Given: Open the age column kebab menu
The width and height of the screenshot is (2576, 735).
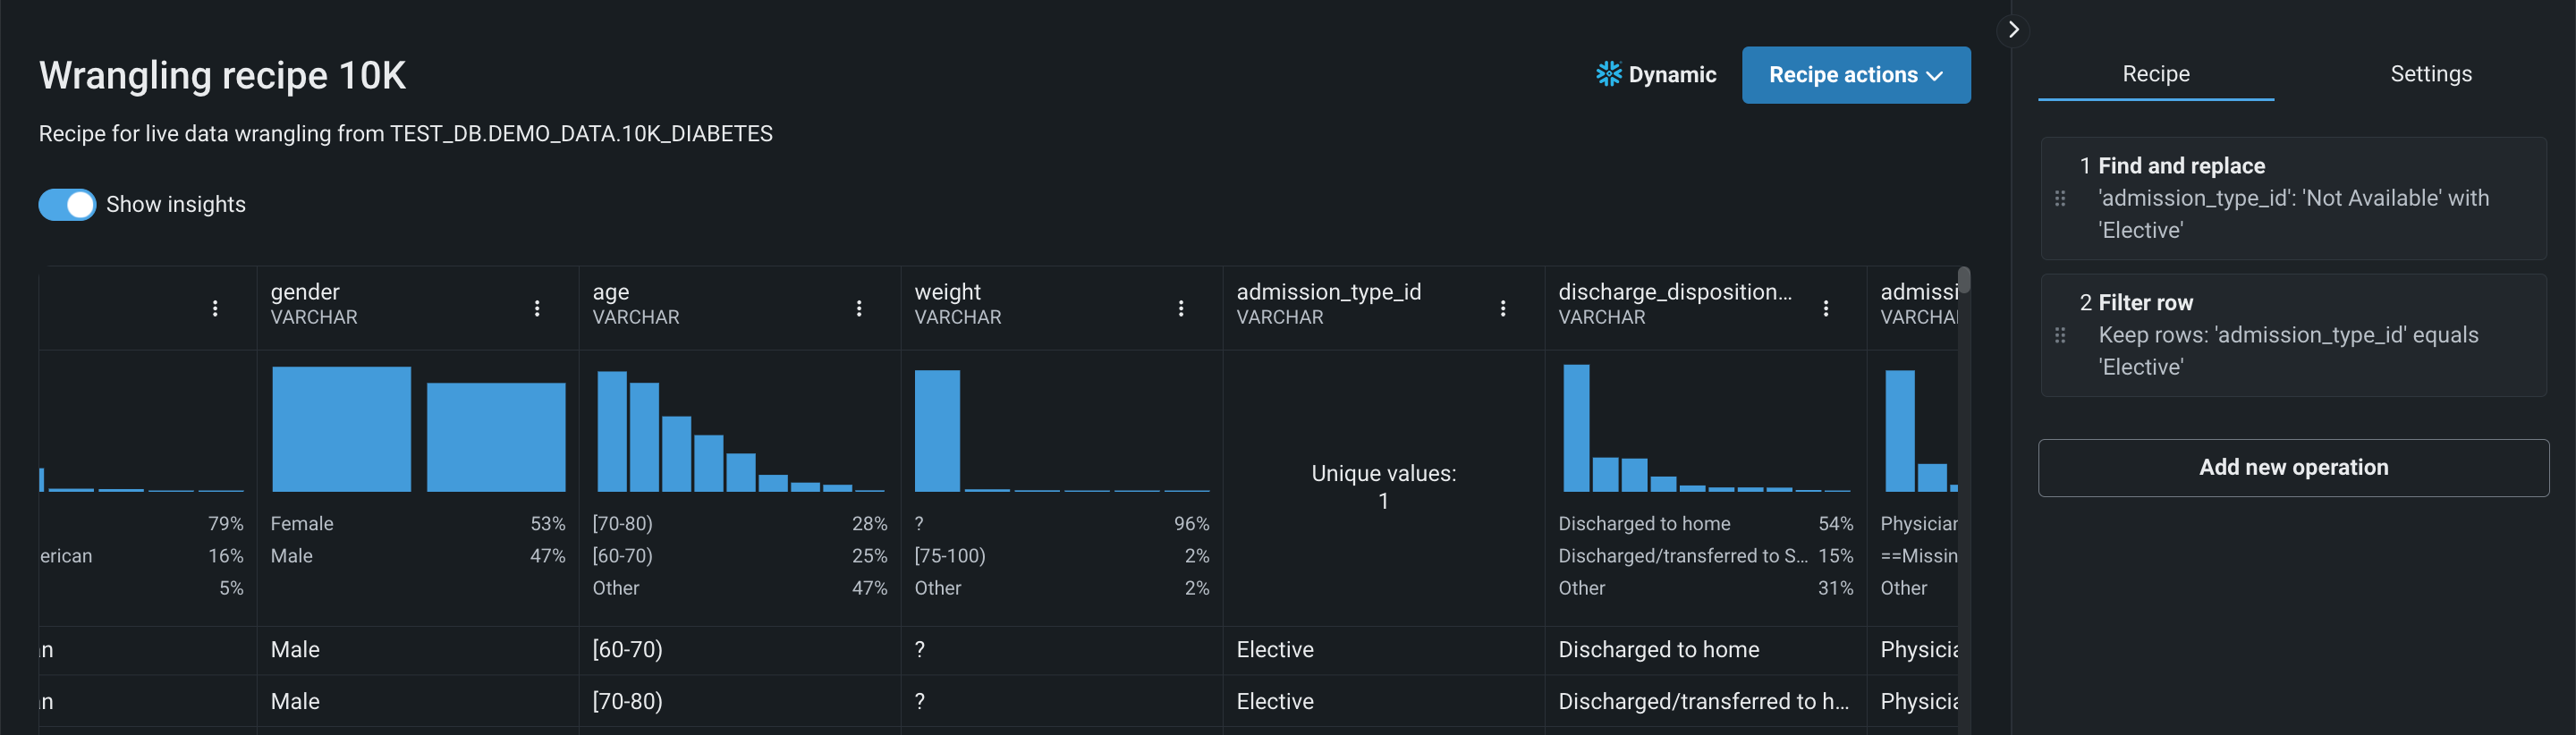Looking at the screenshot, I should click(x=859, y=308).
